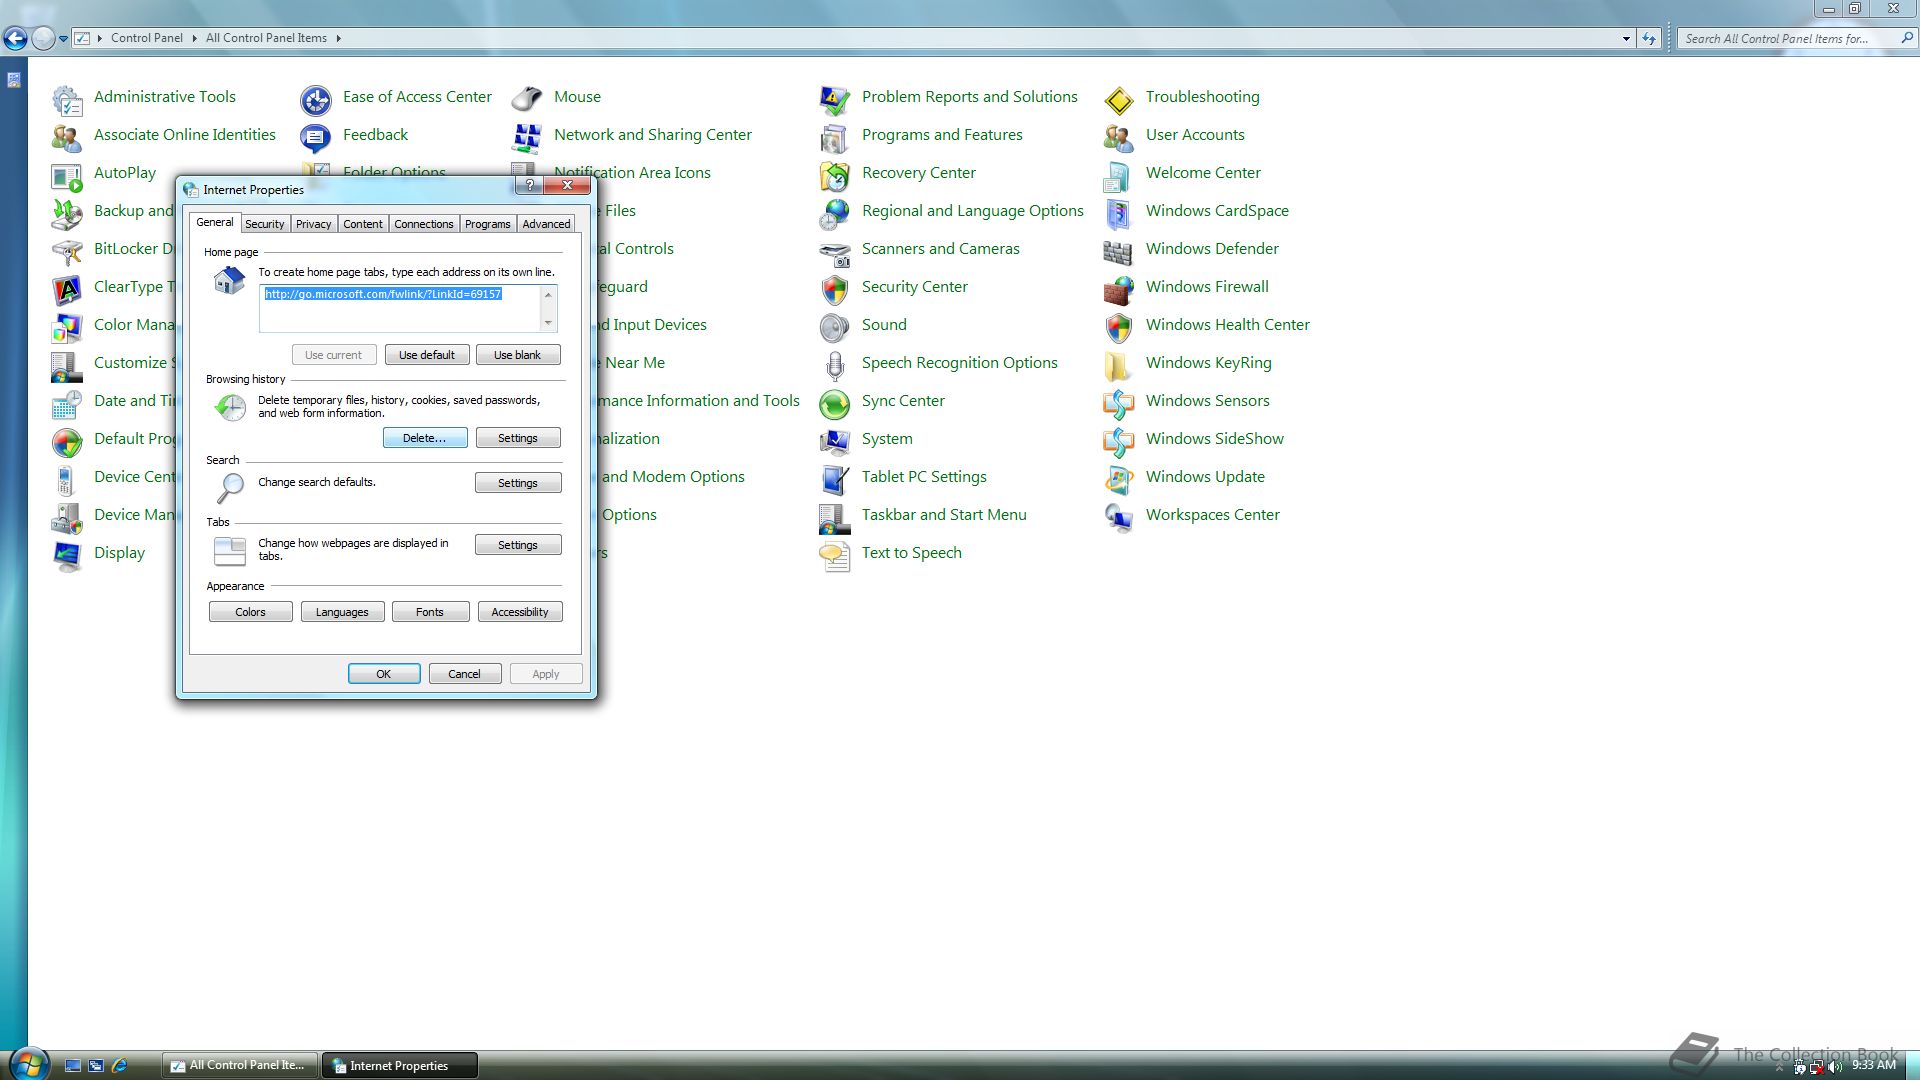This screenshot has height=1080, width=1920.
Task: Click the Sync Center icon
Action: tap(835, 403)
